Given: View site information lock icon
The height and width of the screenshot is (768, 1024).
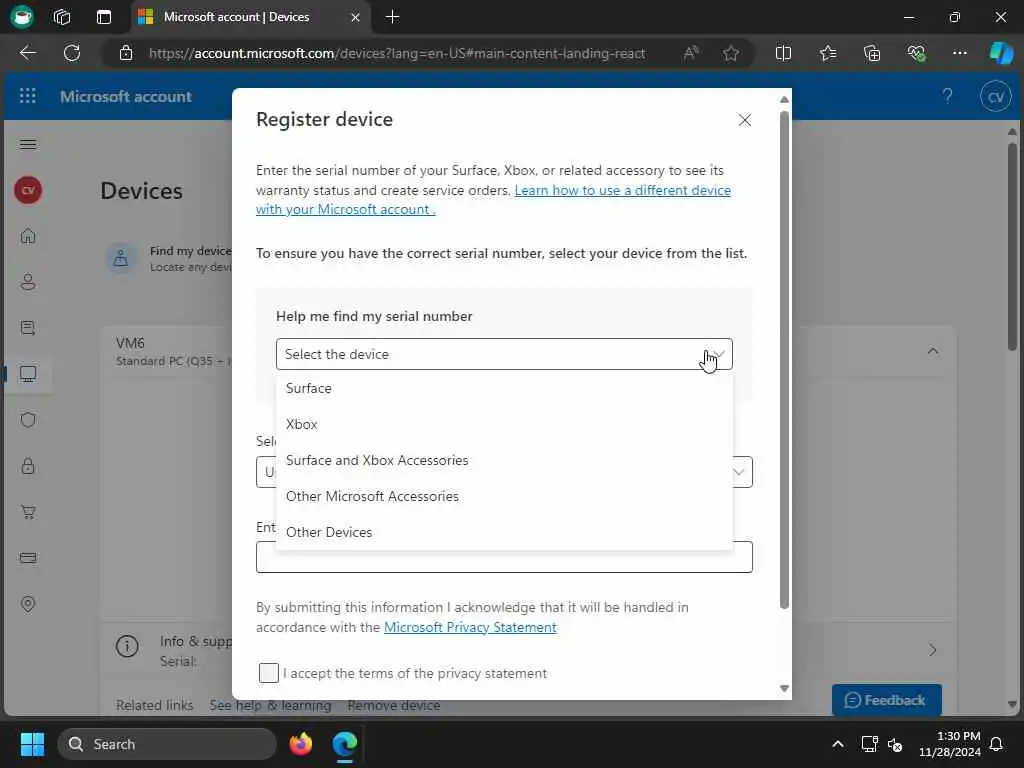Looking at the screenshot, I should 126,53.
